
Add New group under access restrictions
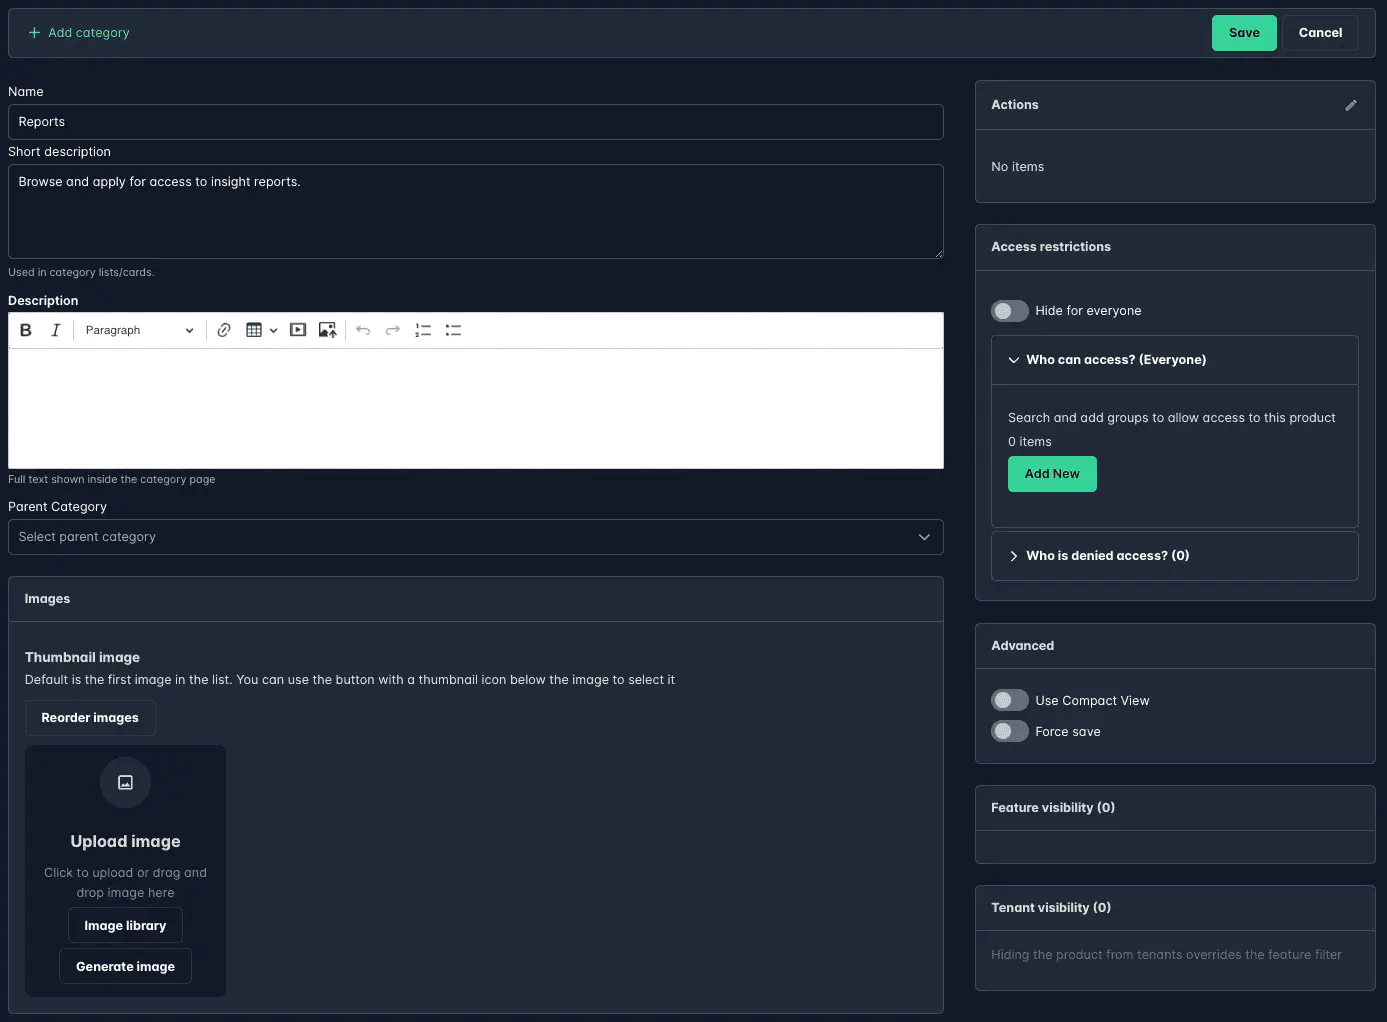coord(1052,473)
